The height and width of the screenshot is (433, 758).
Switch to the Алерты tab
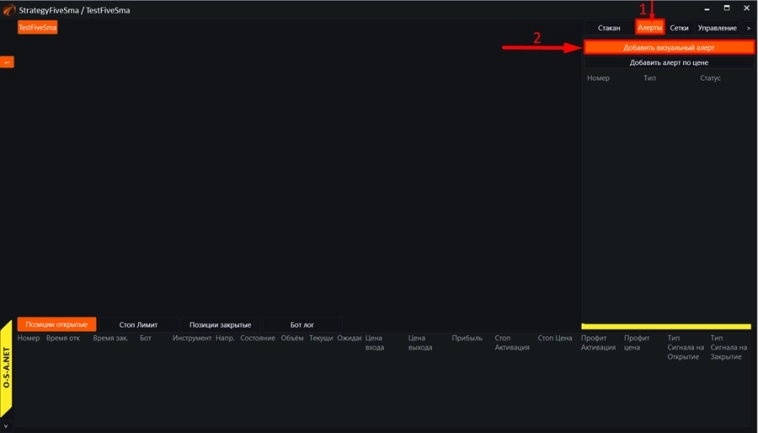point(650,28)
